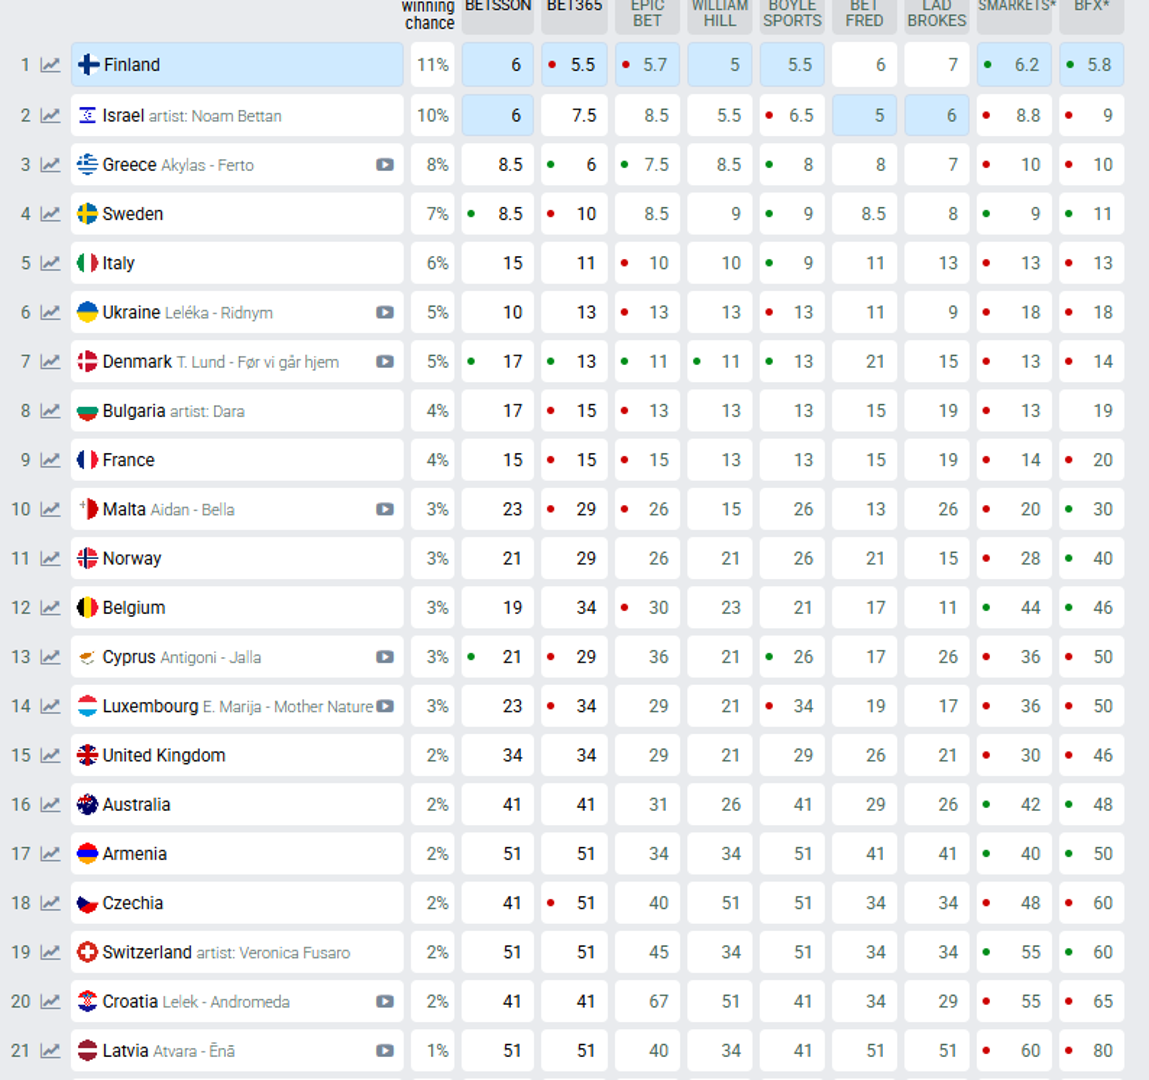Open the SMARKETS column header
This screenshot has height=1080, width=1149.
(x=1014, y=8)
